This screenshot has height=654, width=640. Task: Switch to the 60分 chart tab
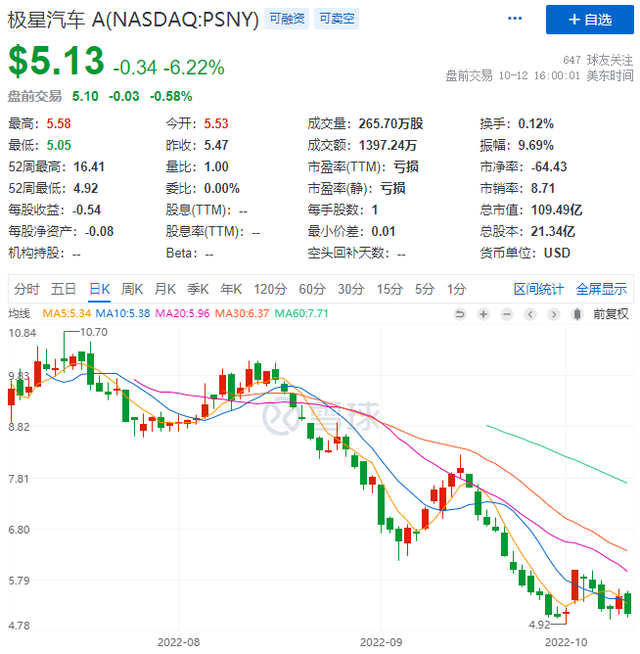coord(312,289)
